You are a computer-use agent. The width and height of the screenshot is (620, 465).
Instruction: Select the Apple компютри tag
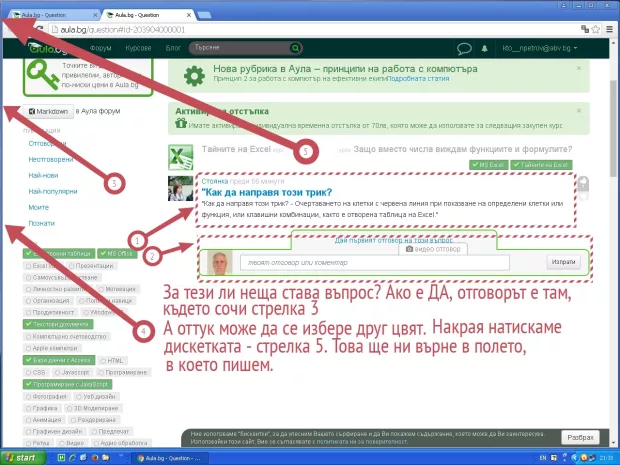51,348
